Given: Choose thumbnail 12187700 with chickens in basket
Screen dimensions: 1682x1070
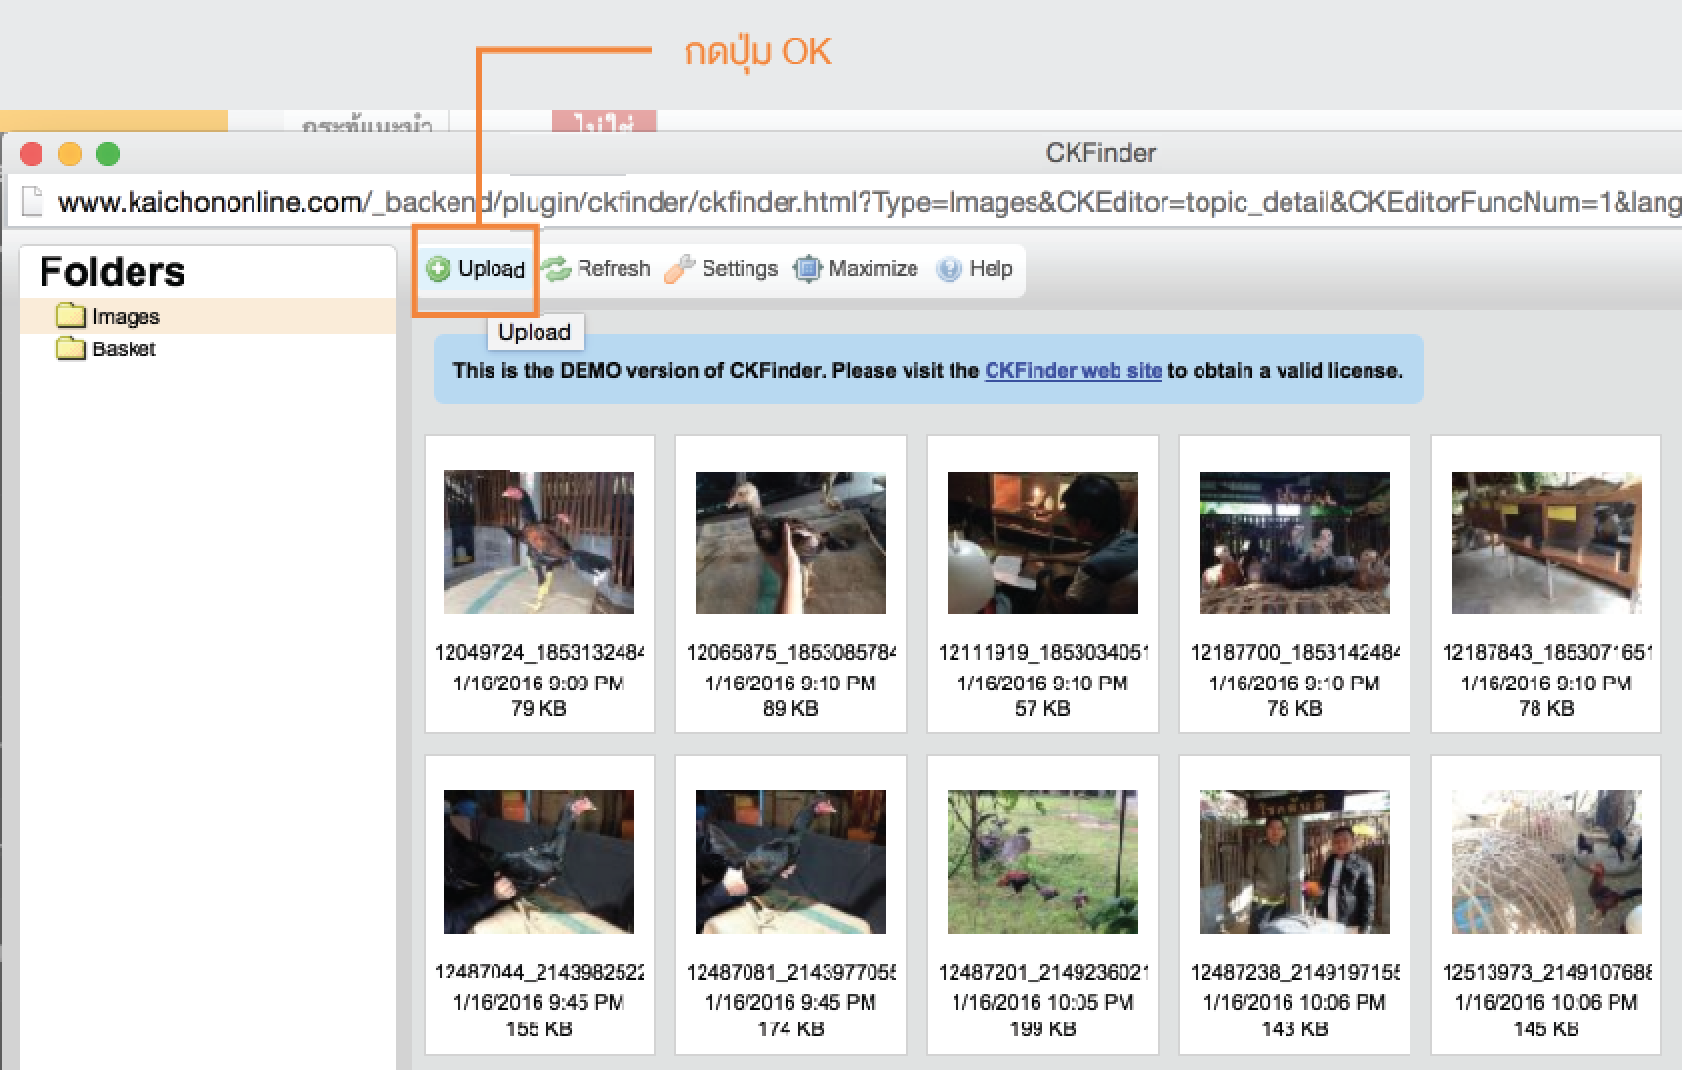Looking at the screenshot, I should 1294,543.
